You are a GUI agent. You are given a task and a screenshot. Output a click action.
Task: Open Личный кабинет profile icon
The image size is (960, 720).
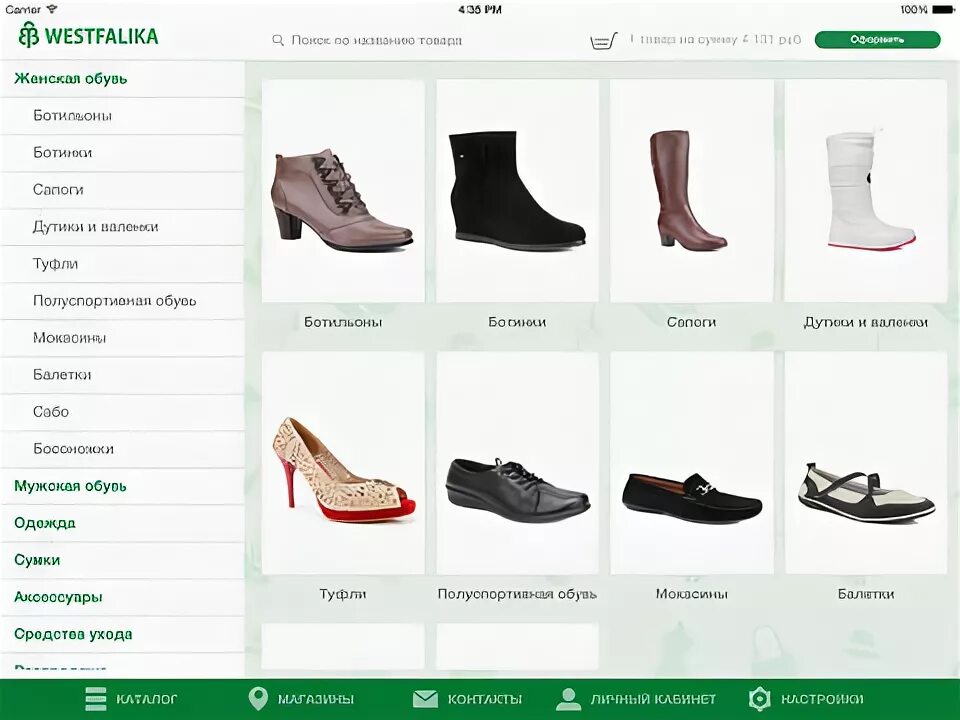click(568, 699)
